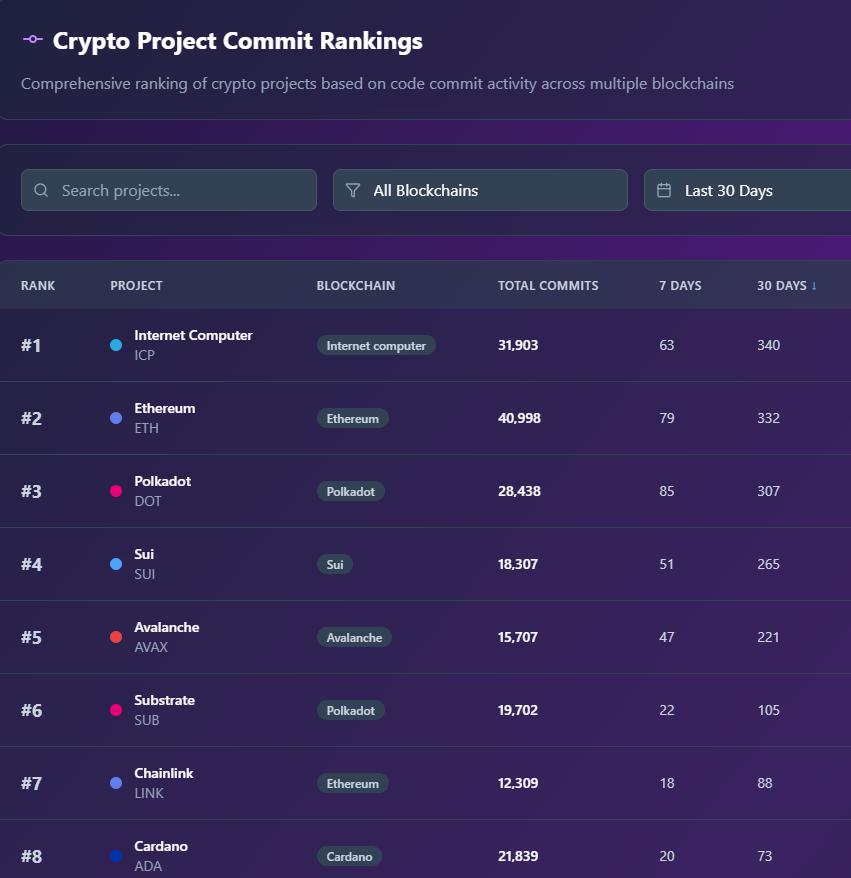The image size is (851, 878).
Task: Sort by the Blockchain column header
Action: (356, 286)
